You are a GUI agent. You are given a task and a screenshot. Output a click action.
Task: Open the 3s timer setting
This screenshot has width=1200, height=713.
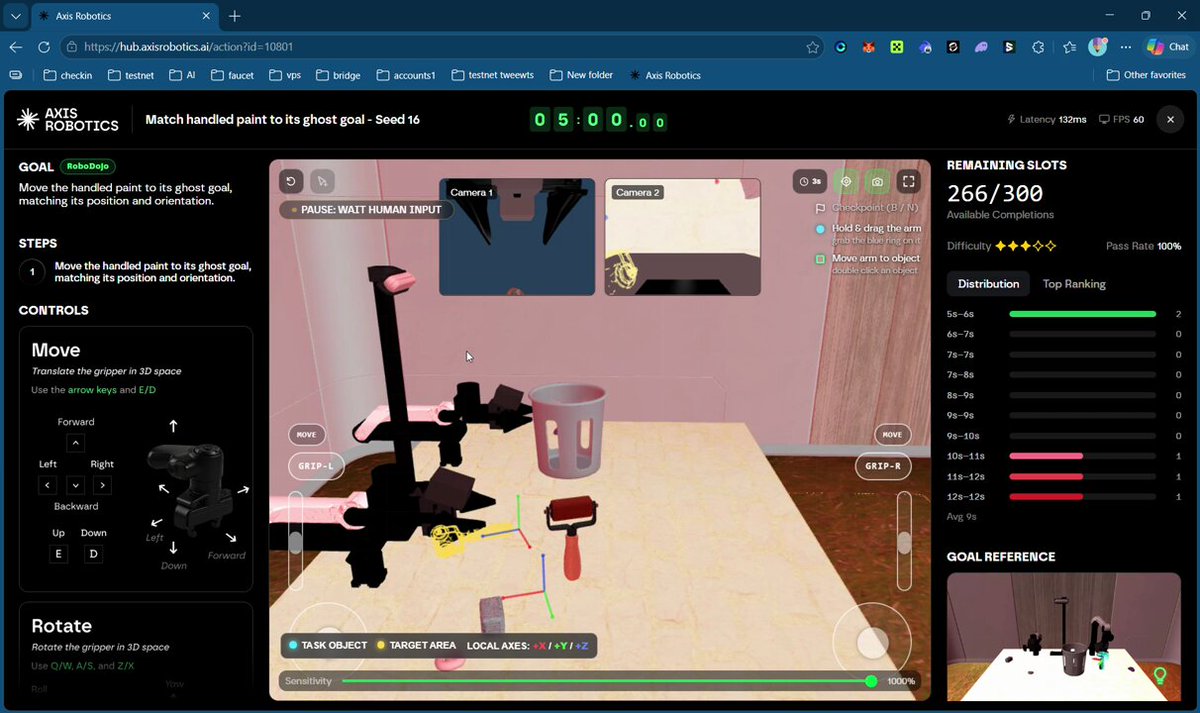pyautogui.click(x=810, y=181)
